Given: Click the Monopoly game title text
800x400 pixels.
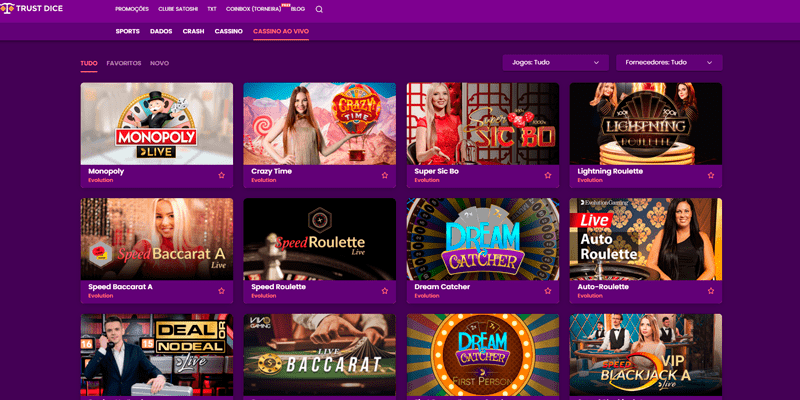Looking at the screenshot, I should click(106, 171).
